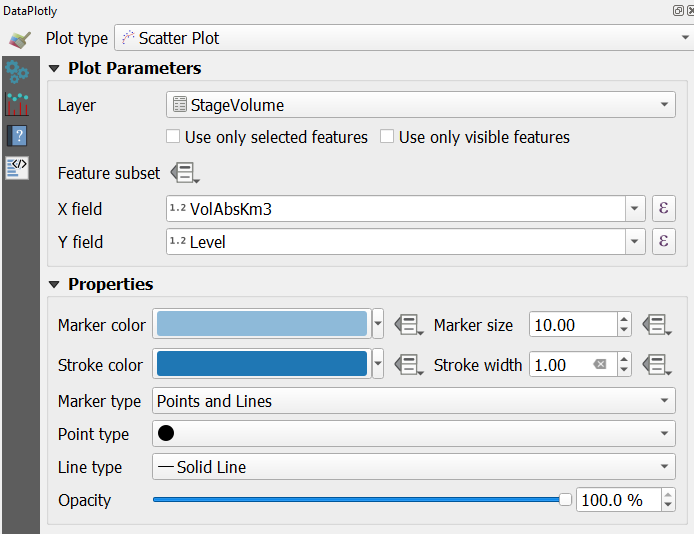Screen dimensions: 694x534
Task: Open expression editor for X field
Action: tap(663, 209)
